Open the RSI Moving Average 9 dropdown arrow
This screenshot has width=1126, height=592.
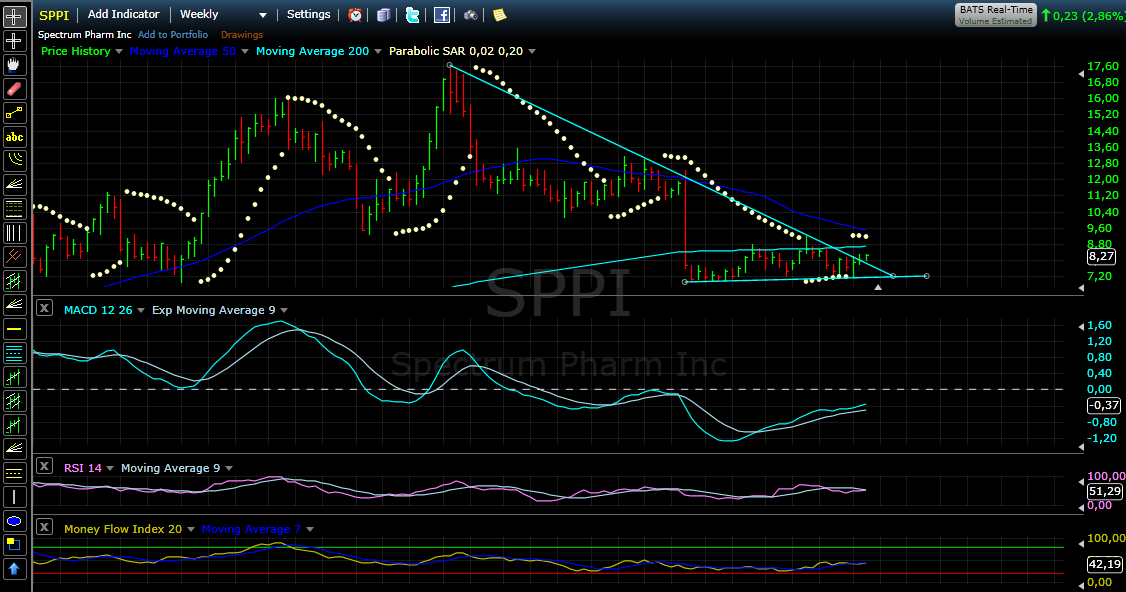click(229, 468)
